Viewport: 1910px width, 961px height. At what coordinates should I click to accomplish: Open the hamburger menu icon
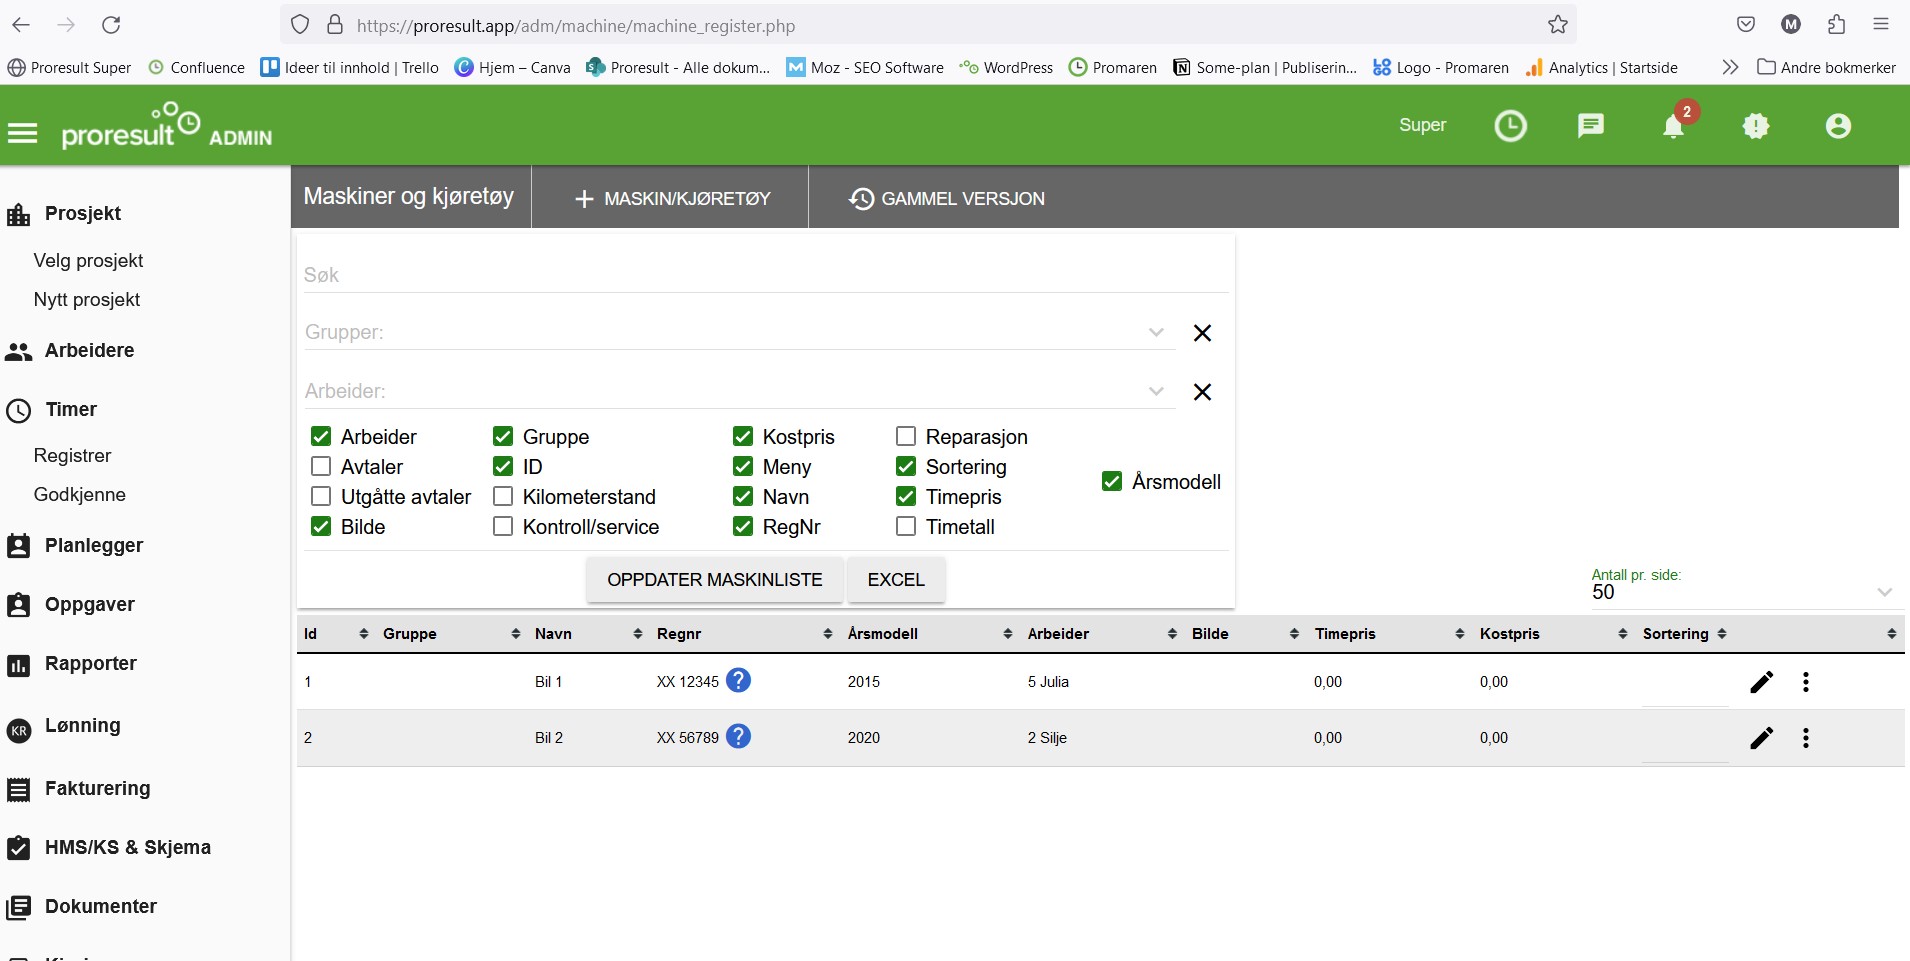pyautogui.click(x=22, y=133)
